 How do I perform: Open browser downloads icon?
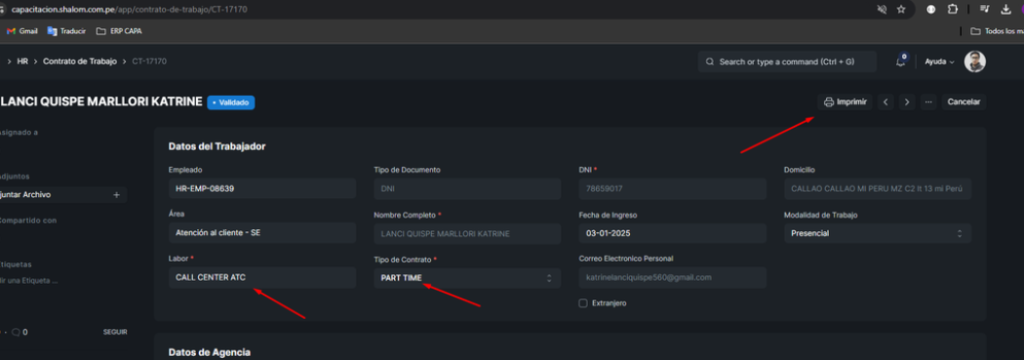(x=1006, y=9)
